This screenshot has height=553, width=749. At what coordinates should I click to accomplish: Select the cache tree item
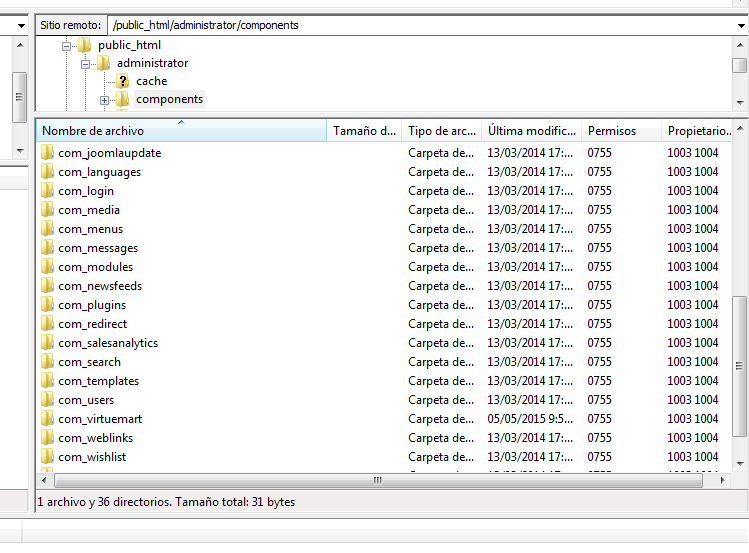click(x=151, y=81)
